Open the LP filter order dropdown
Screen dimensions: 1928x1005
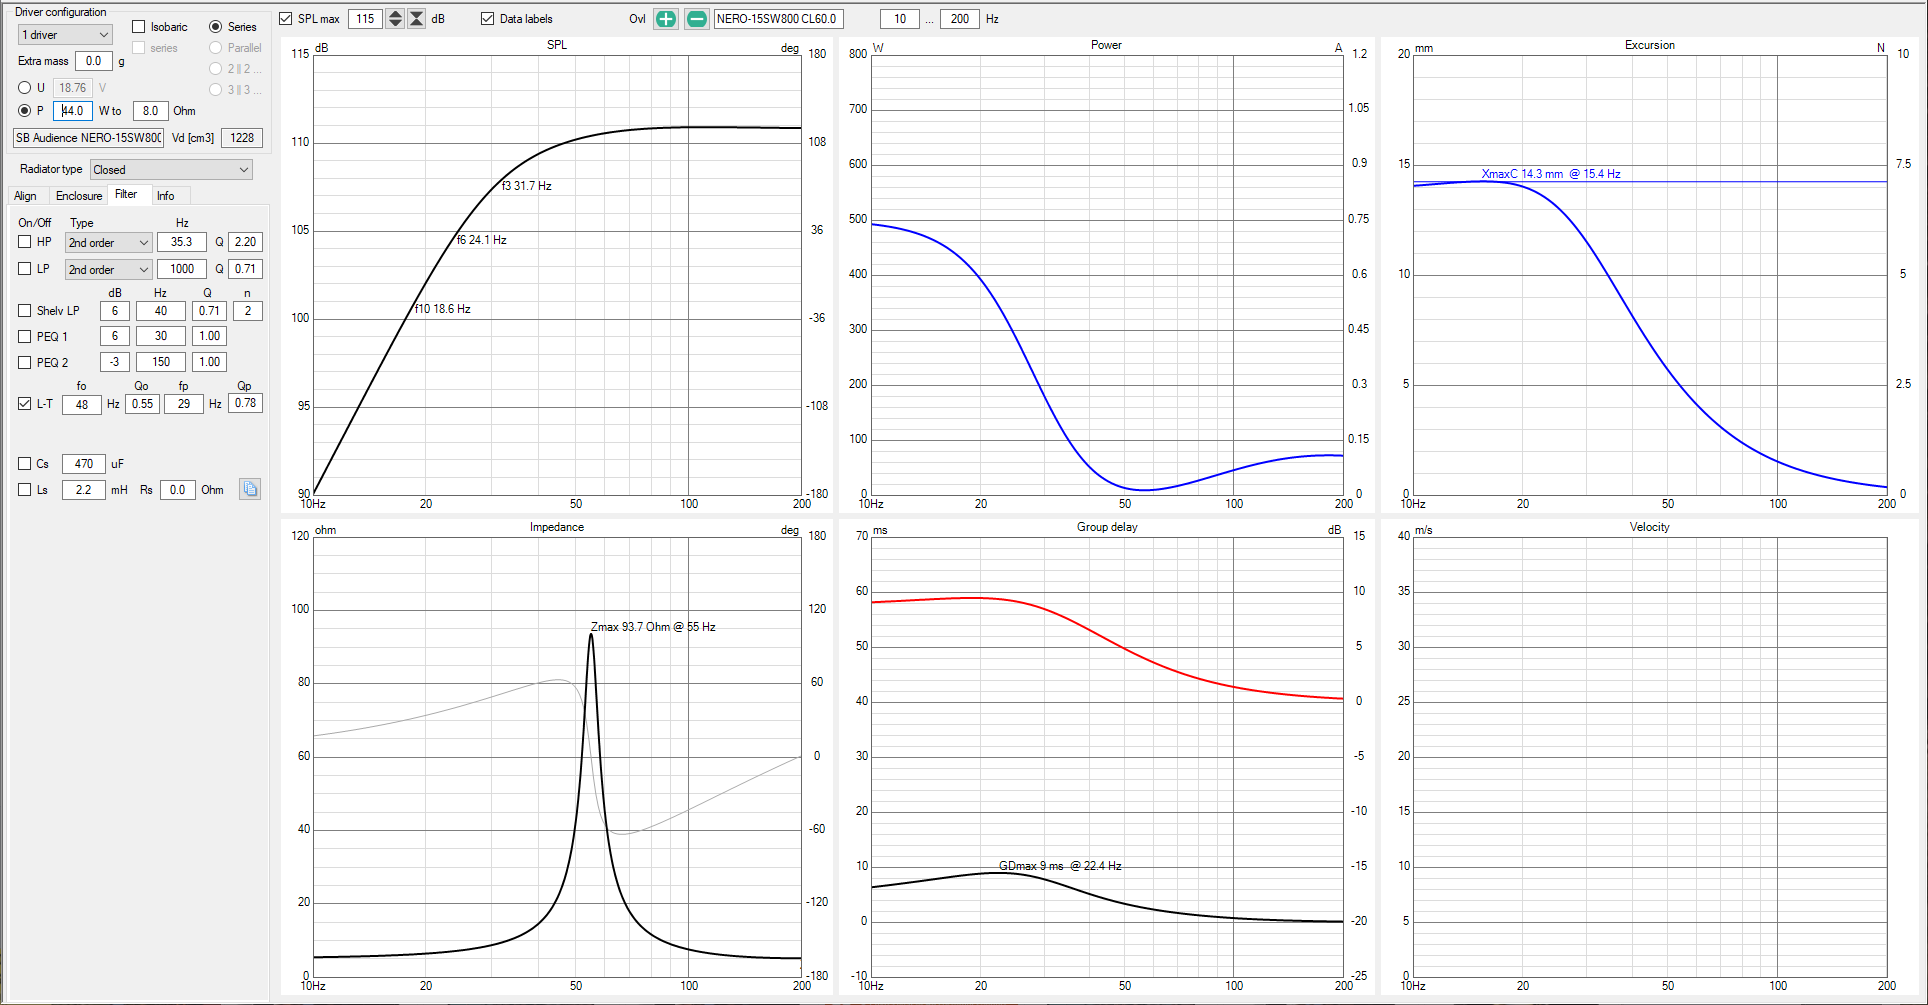point(108,270)
